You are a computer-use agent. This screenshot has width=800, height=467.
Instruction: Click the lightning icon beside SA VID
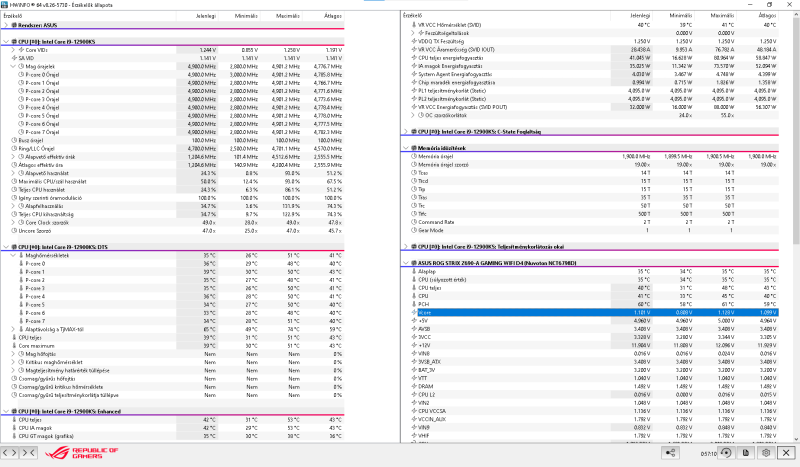pos(14,58)
